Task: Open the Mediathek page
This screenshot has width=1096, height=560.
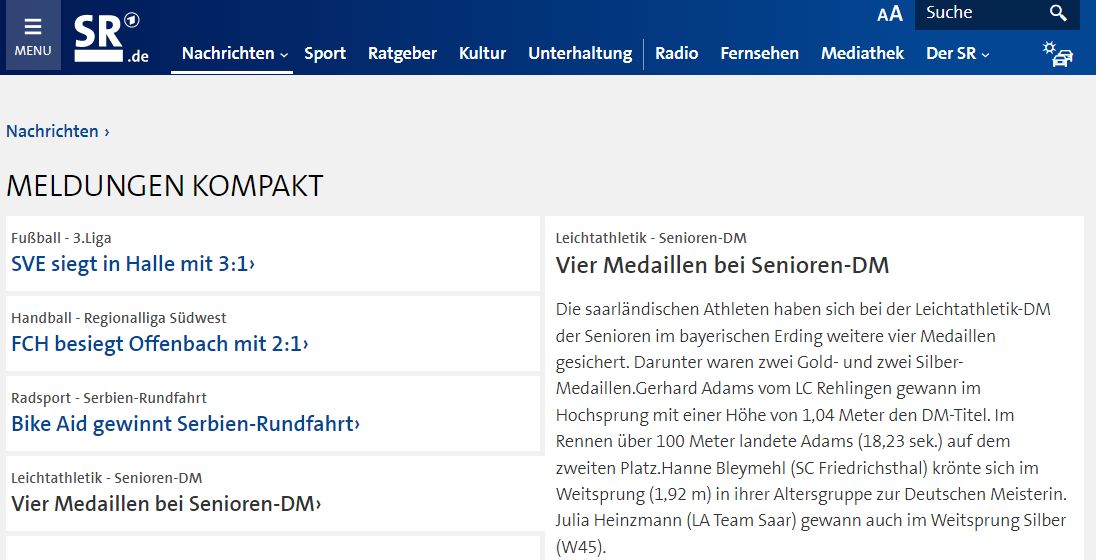Action: [862, 54]
